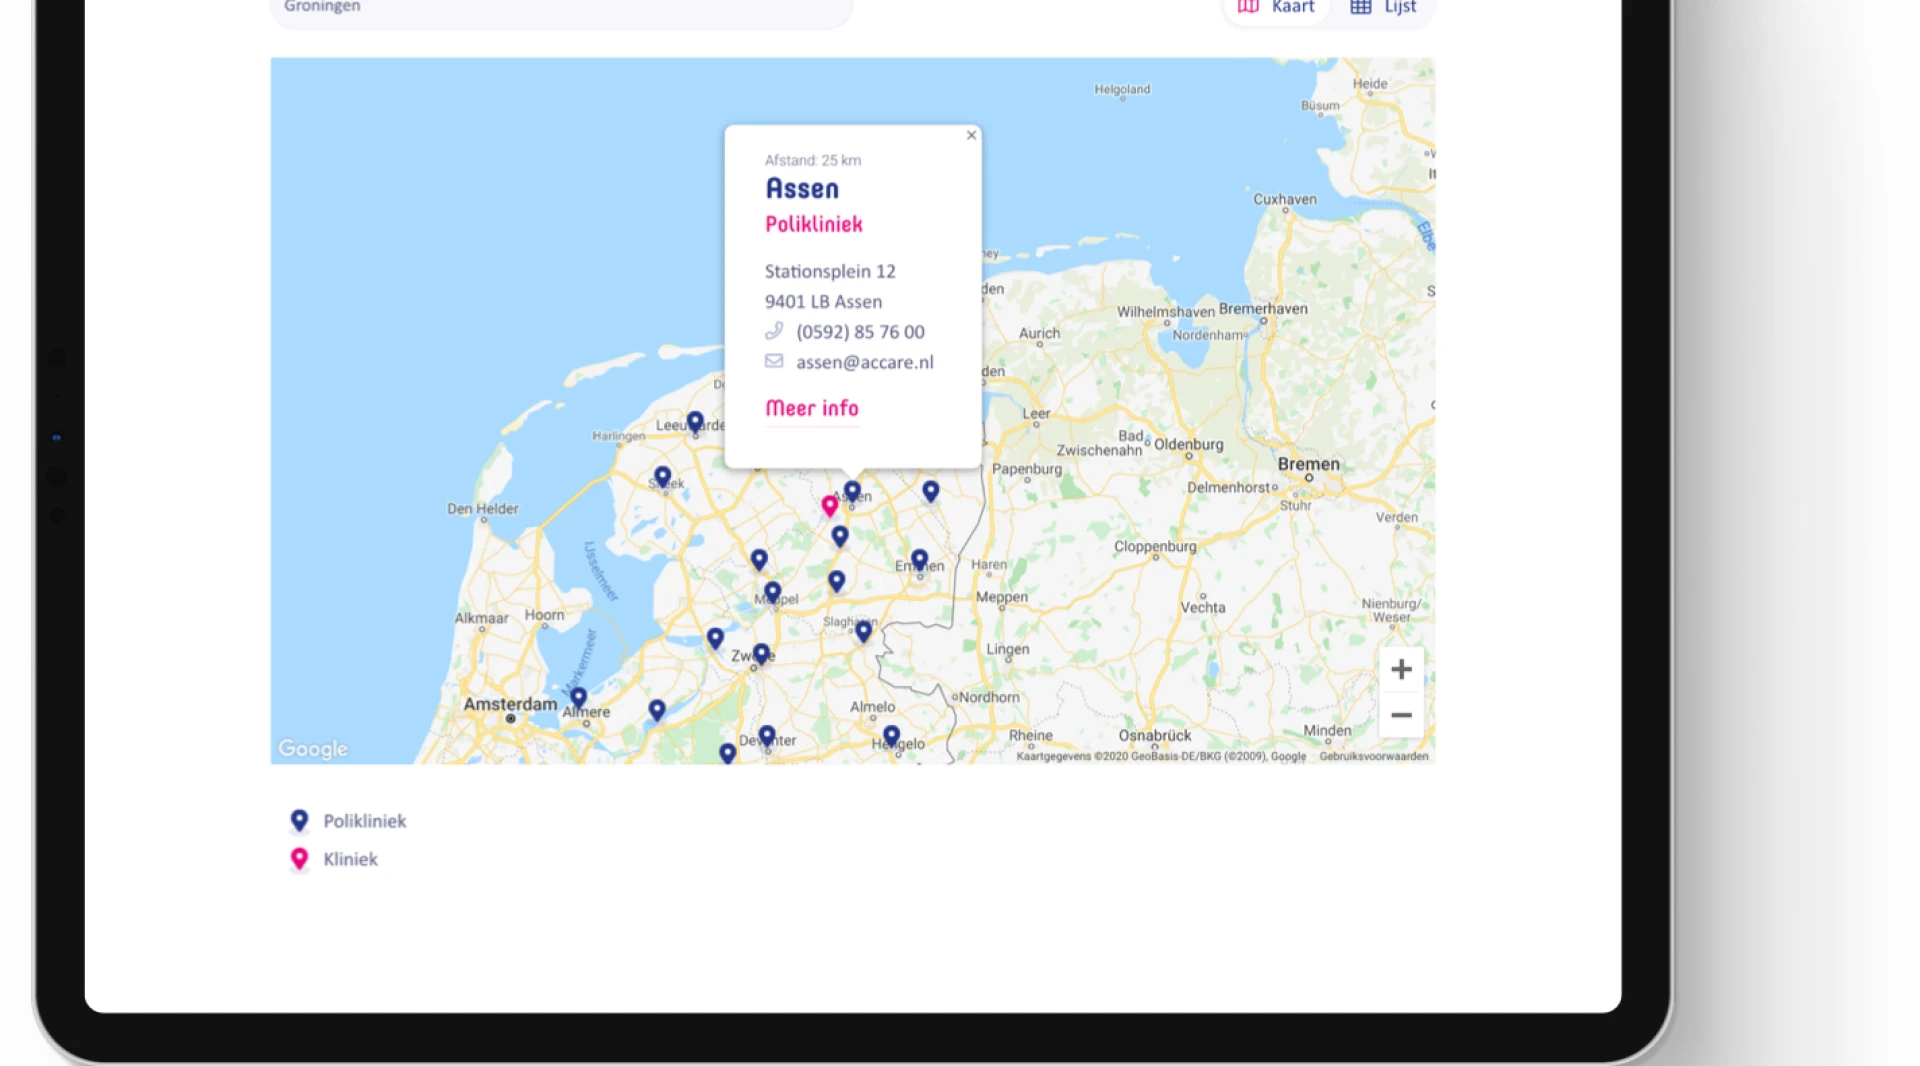The image size is (1920, 1066).
Task: Select the map pin at Hengelo
Action: click(x=891, y=736)
